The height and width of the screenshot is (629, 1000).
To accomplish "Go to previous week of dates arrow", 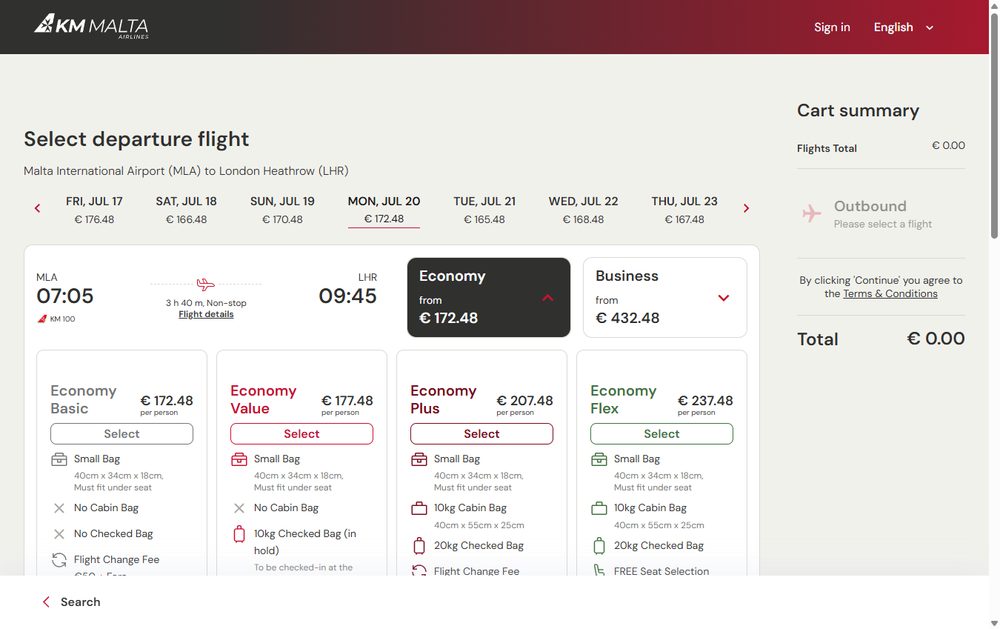I will click(38, 209).
